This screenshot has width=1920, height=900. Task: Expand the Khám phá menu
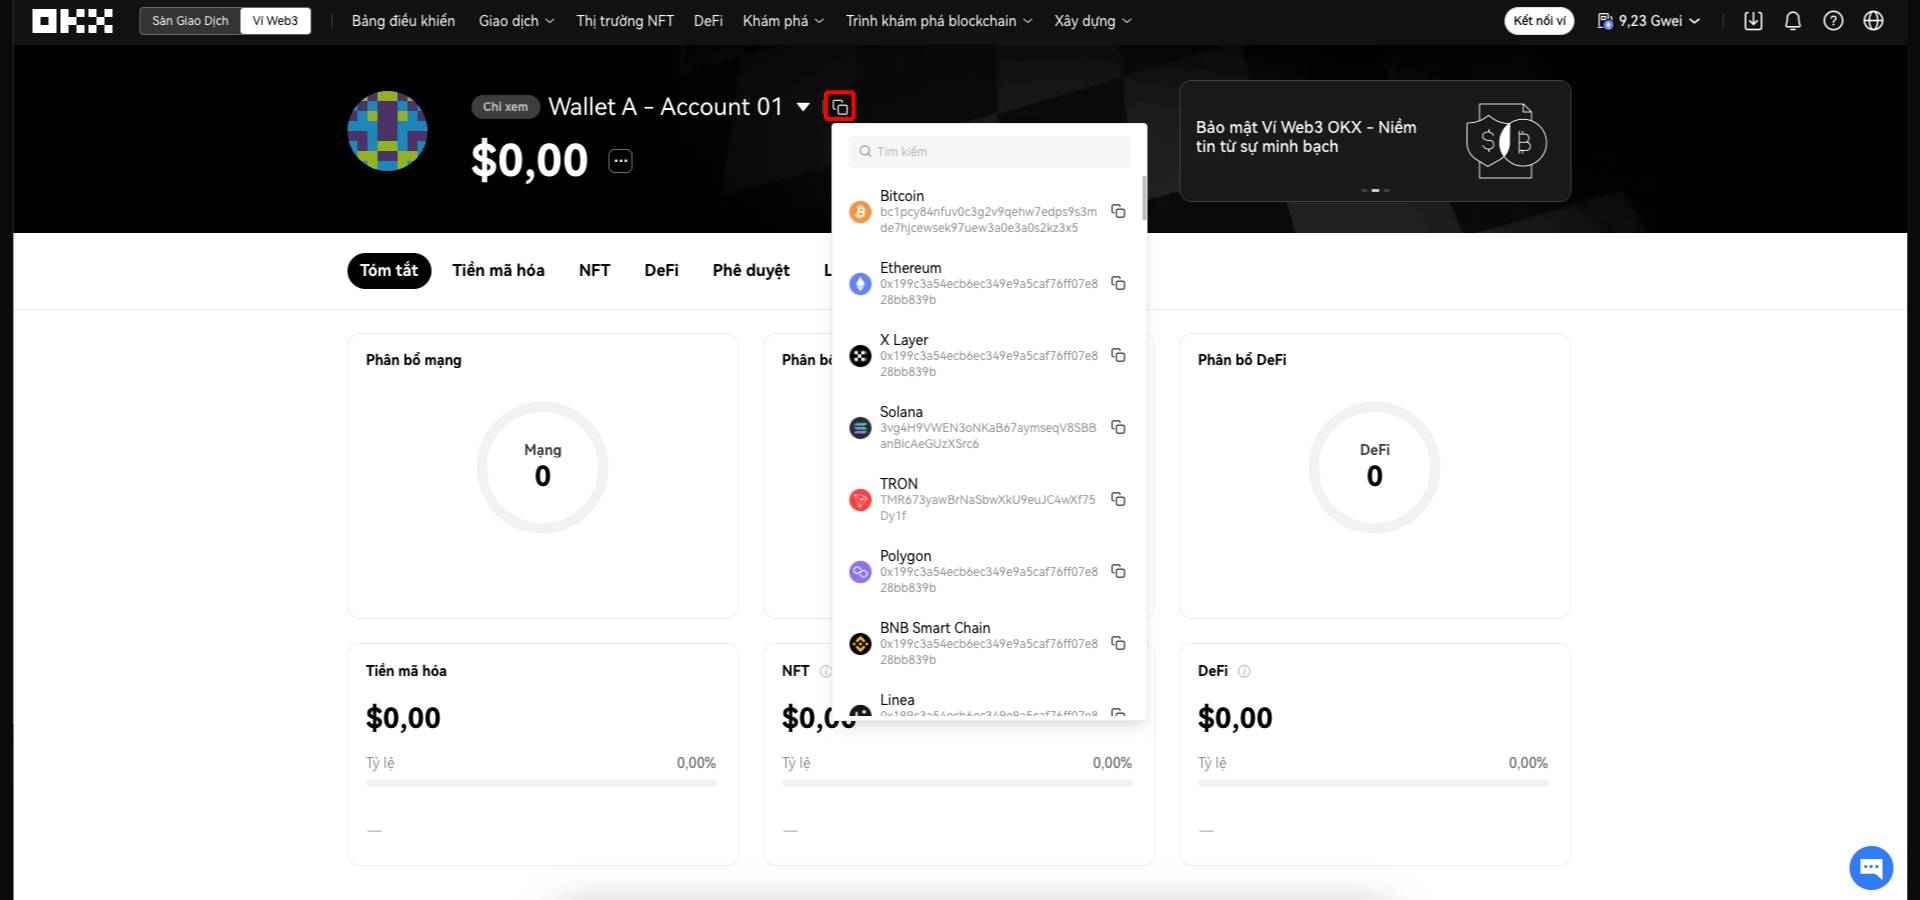783,21
